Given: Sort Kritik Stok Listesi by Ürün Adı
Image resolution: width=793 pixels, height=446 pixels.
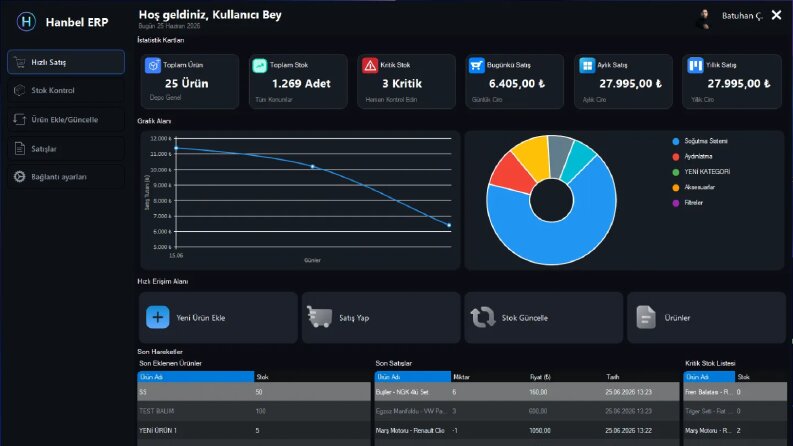Looking at the screenshot, I should (x=709, y=377).
